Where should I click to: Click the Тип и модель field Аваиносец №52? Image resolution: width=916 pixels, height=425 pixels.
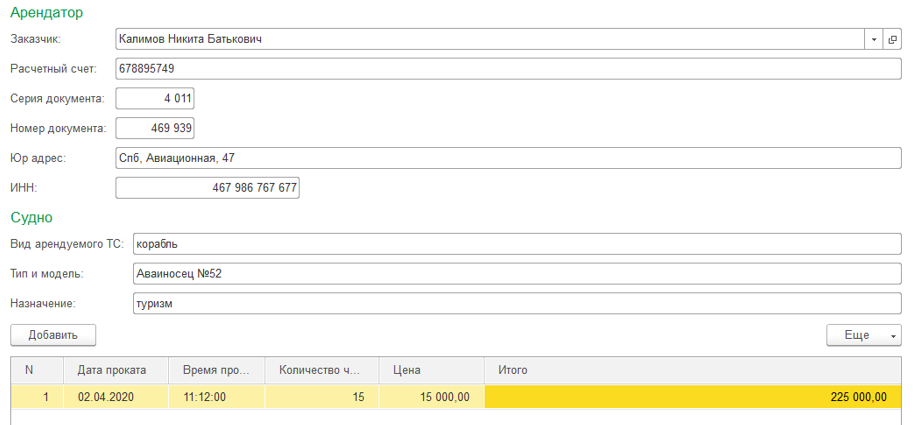(x=517, y=274)
